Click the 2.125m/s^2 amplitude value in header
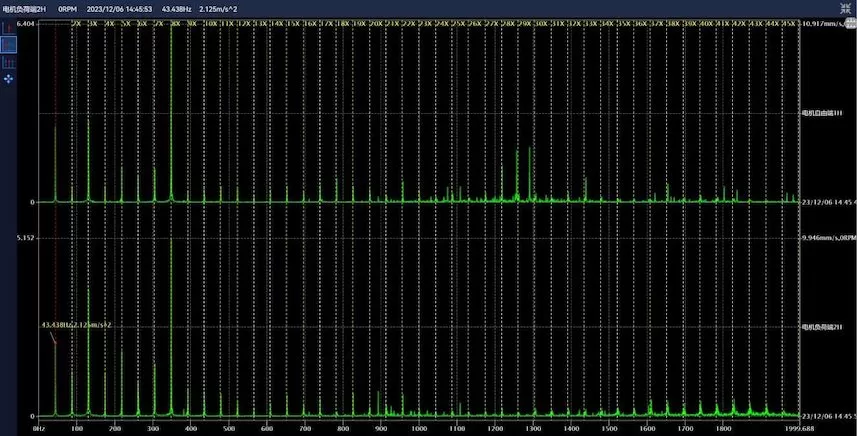The image size is (857, 436). point(219,8)
